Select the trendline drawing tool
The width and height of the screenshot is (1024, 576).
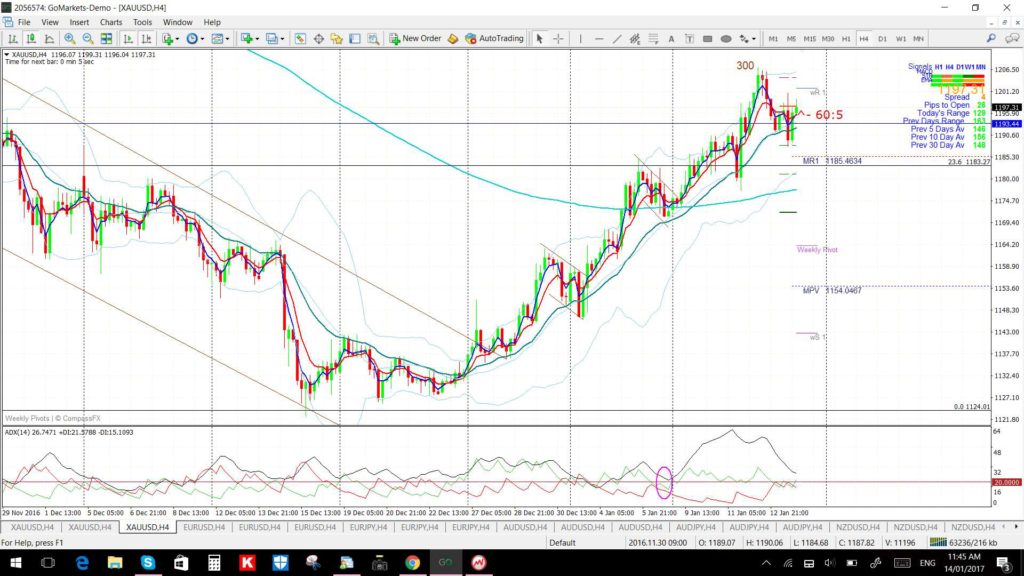coord(616,39)
